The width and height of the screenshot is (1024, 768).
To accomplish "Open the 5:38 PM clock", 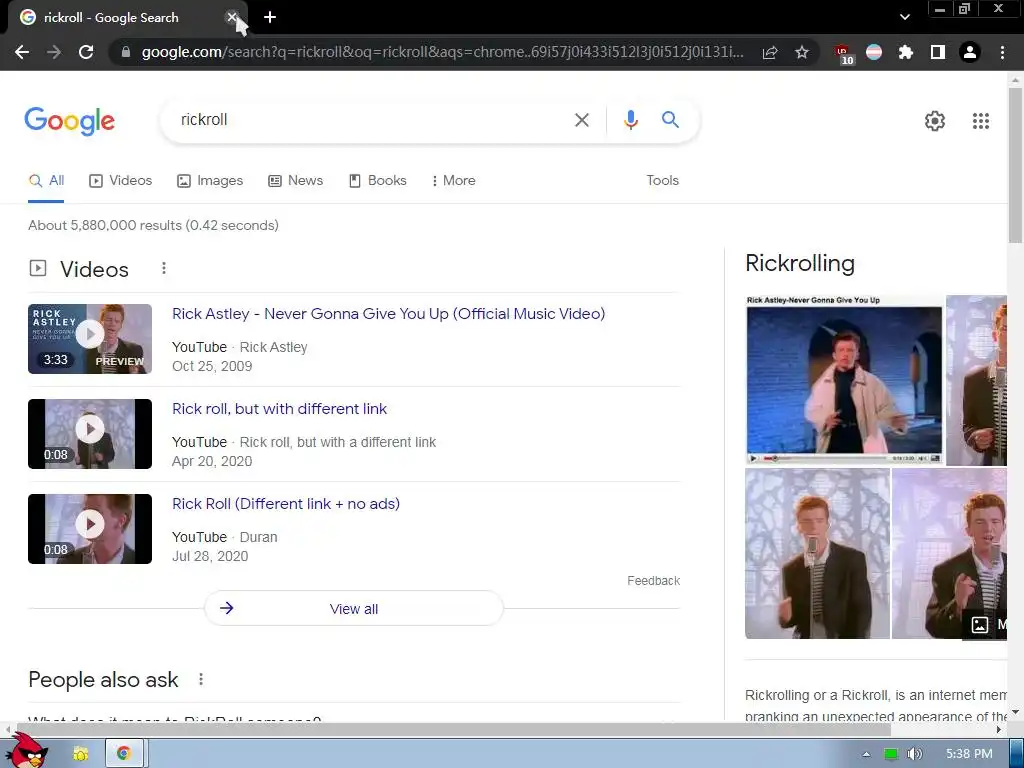I will point(969,754).
